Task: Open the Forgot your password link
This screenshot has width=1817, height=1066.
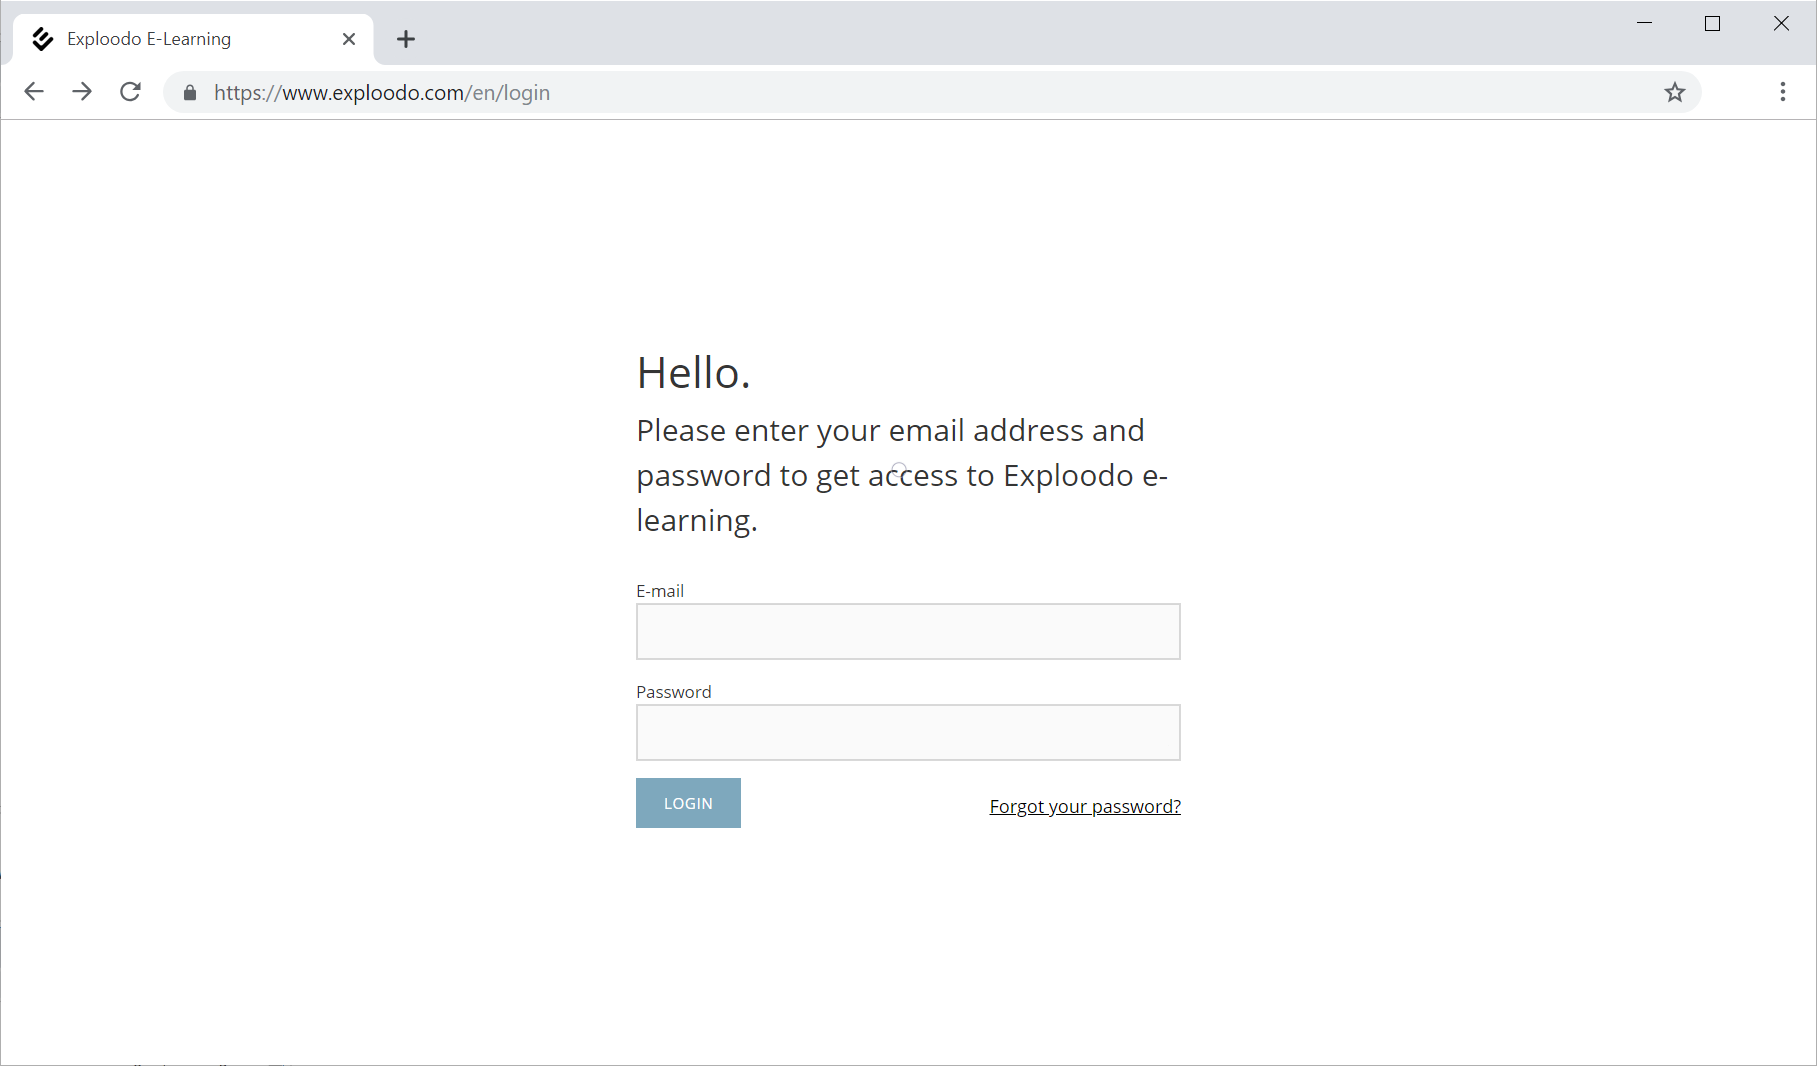Action: 1085,806
